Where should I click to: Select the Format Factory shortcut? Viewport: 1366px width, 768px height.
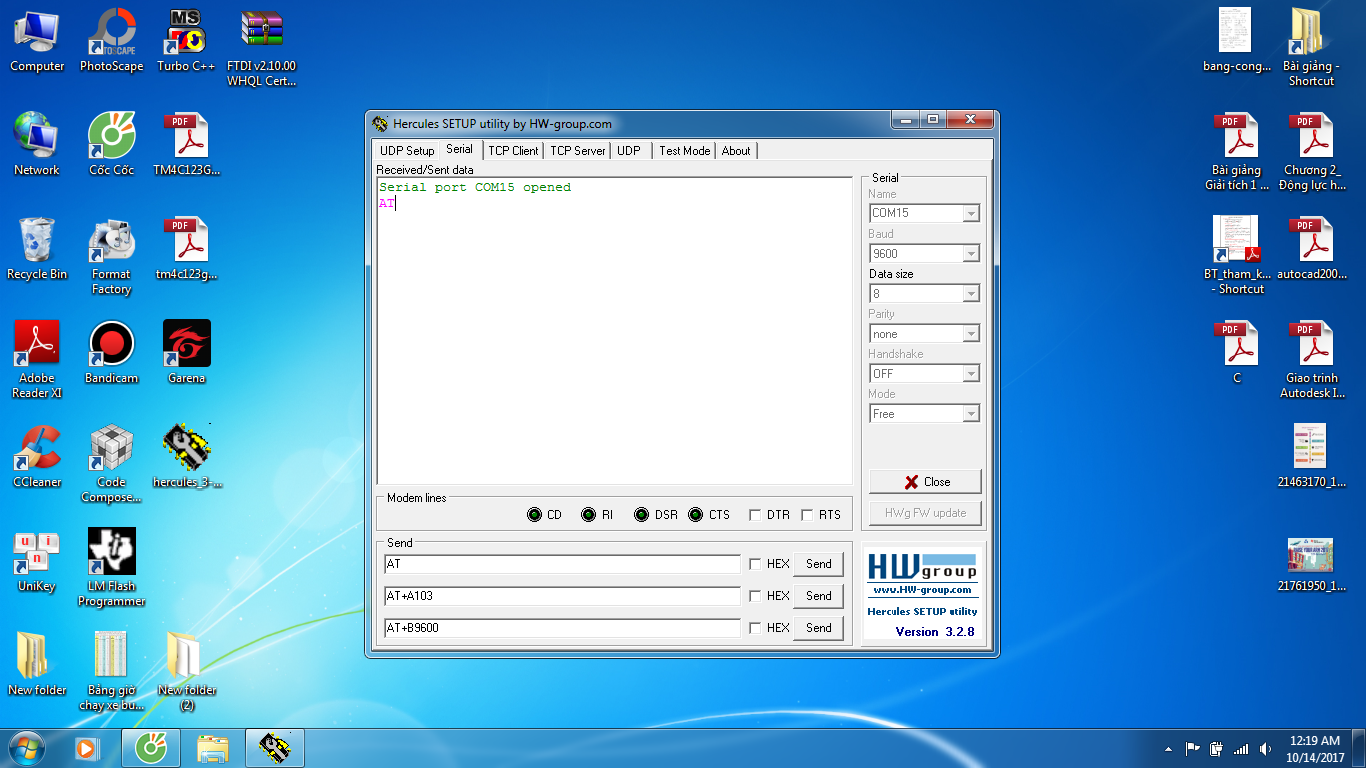[112, 257]
